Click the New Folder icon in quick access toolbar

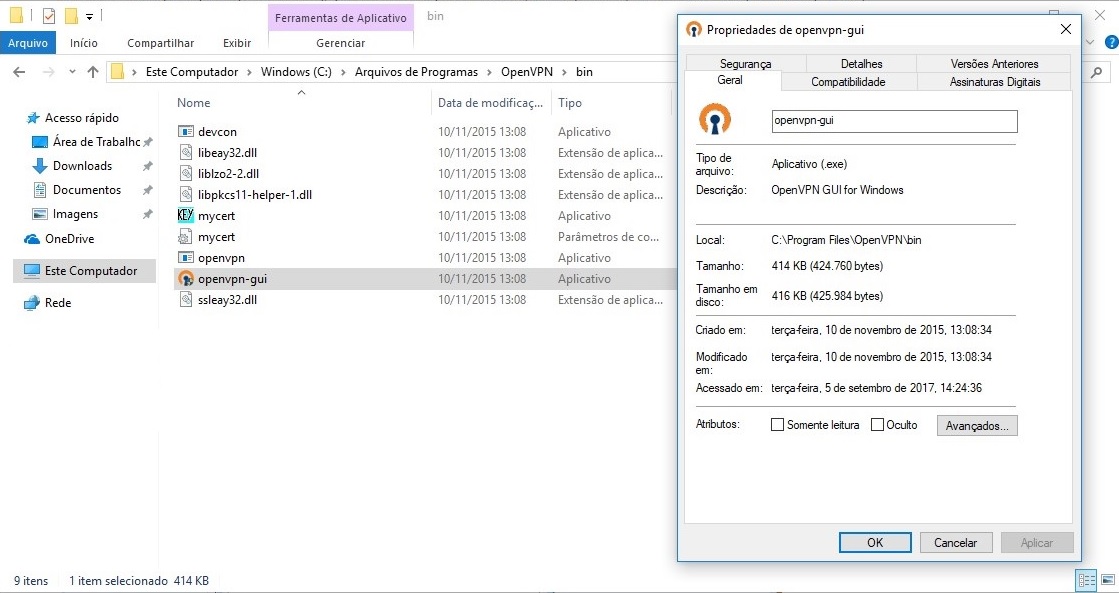tap(71, 15)
